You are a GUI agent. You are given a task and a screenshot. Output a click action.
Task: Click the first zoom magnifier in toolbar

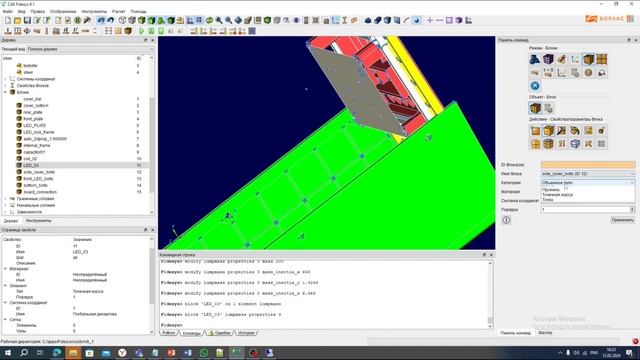219,20
